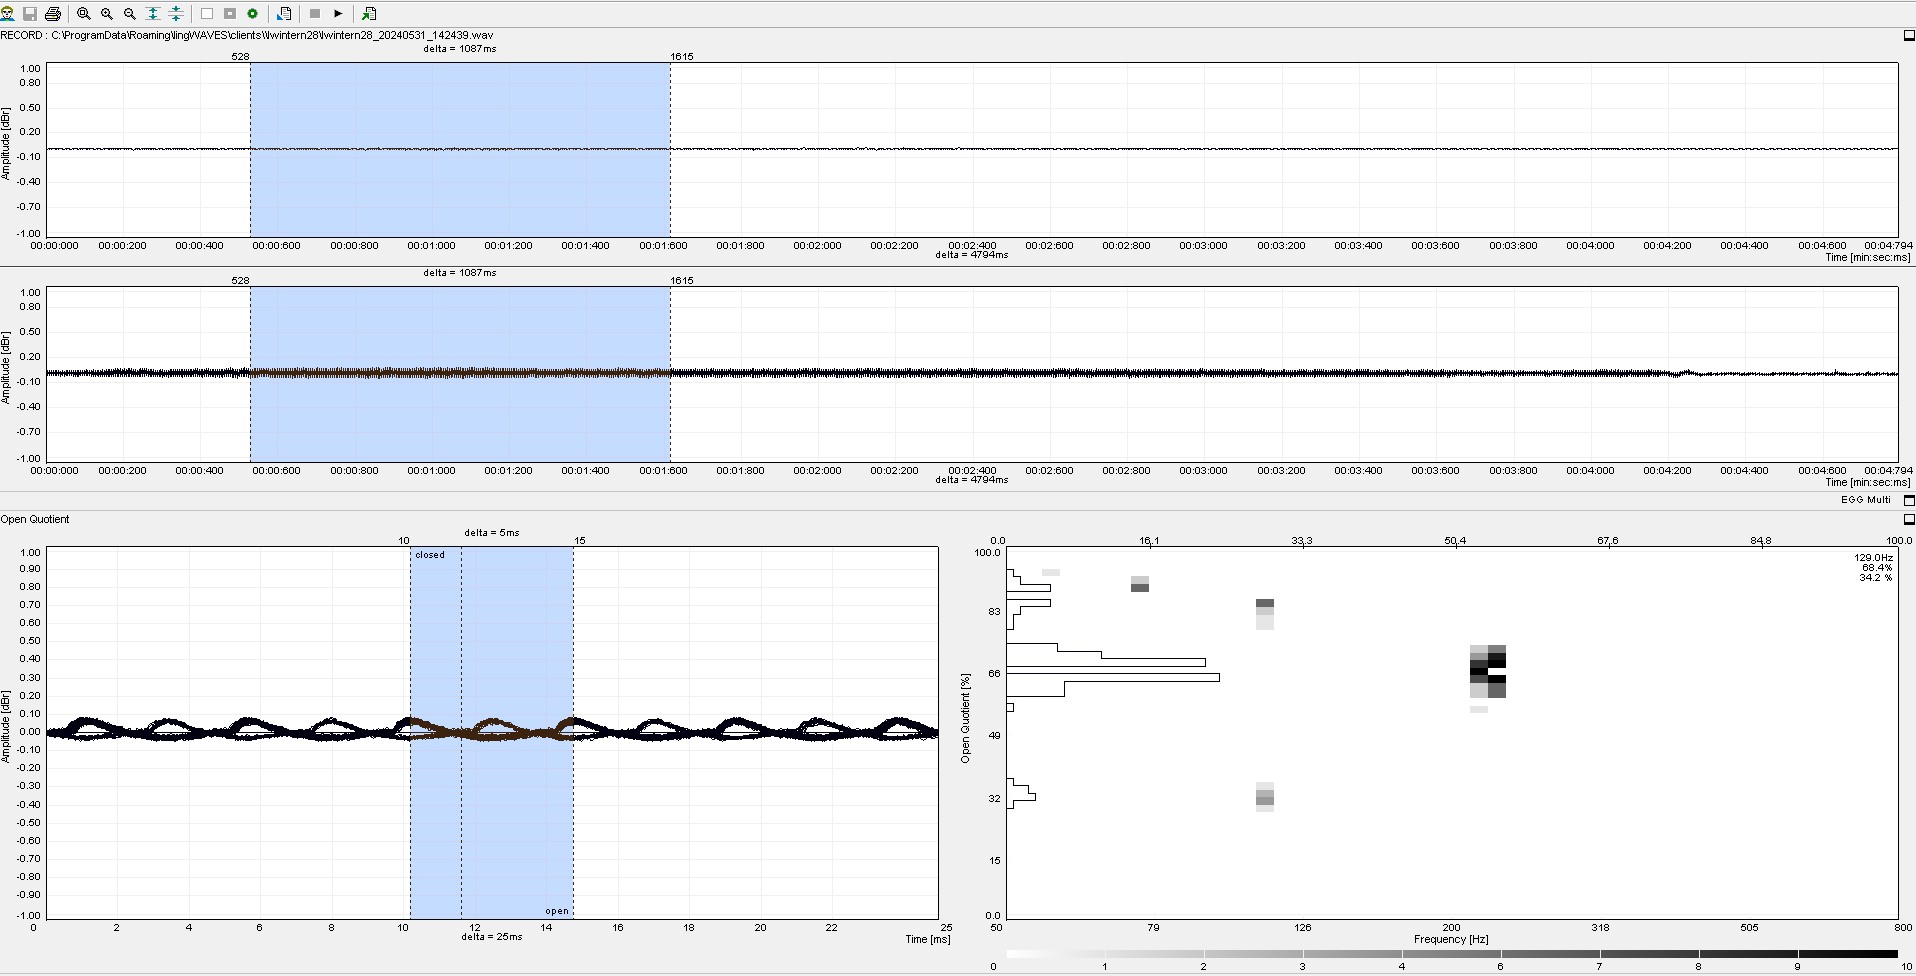Maximize the EGG Multi panel

tap(1909, 500)
